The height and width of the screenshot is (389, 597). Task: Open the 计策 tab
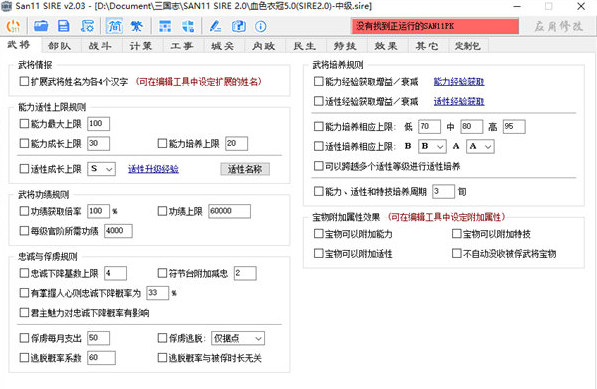141,46
